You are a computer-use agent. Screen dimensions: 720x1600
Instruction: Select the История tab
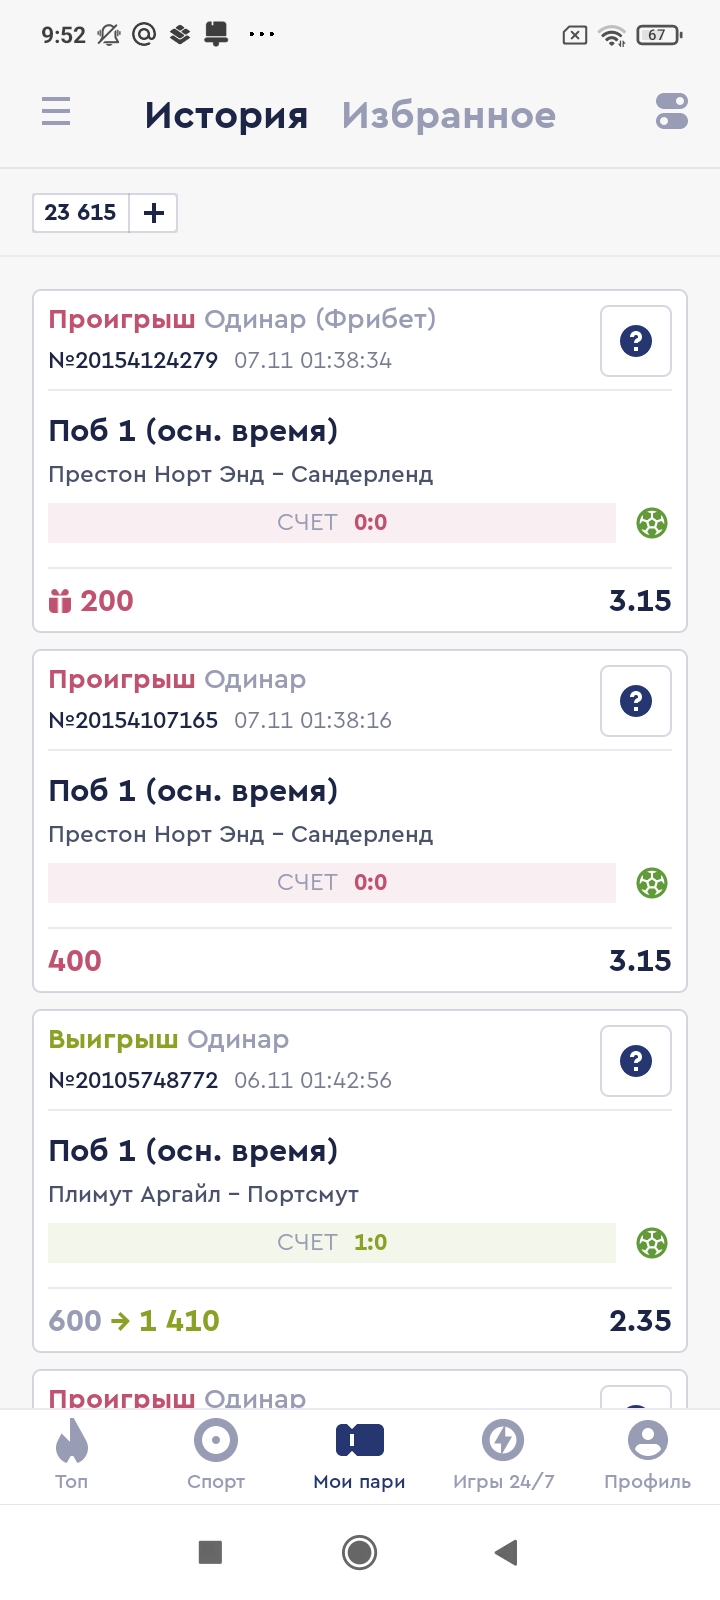tap(226, 116)
